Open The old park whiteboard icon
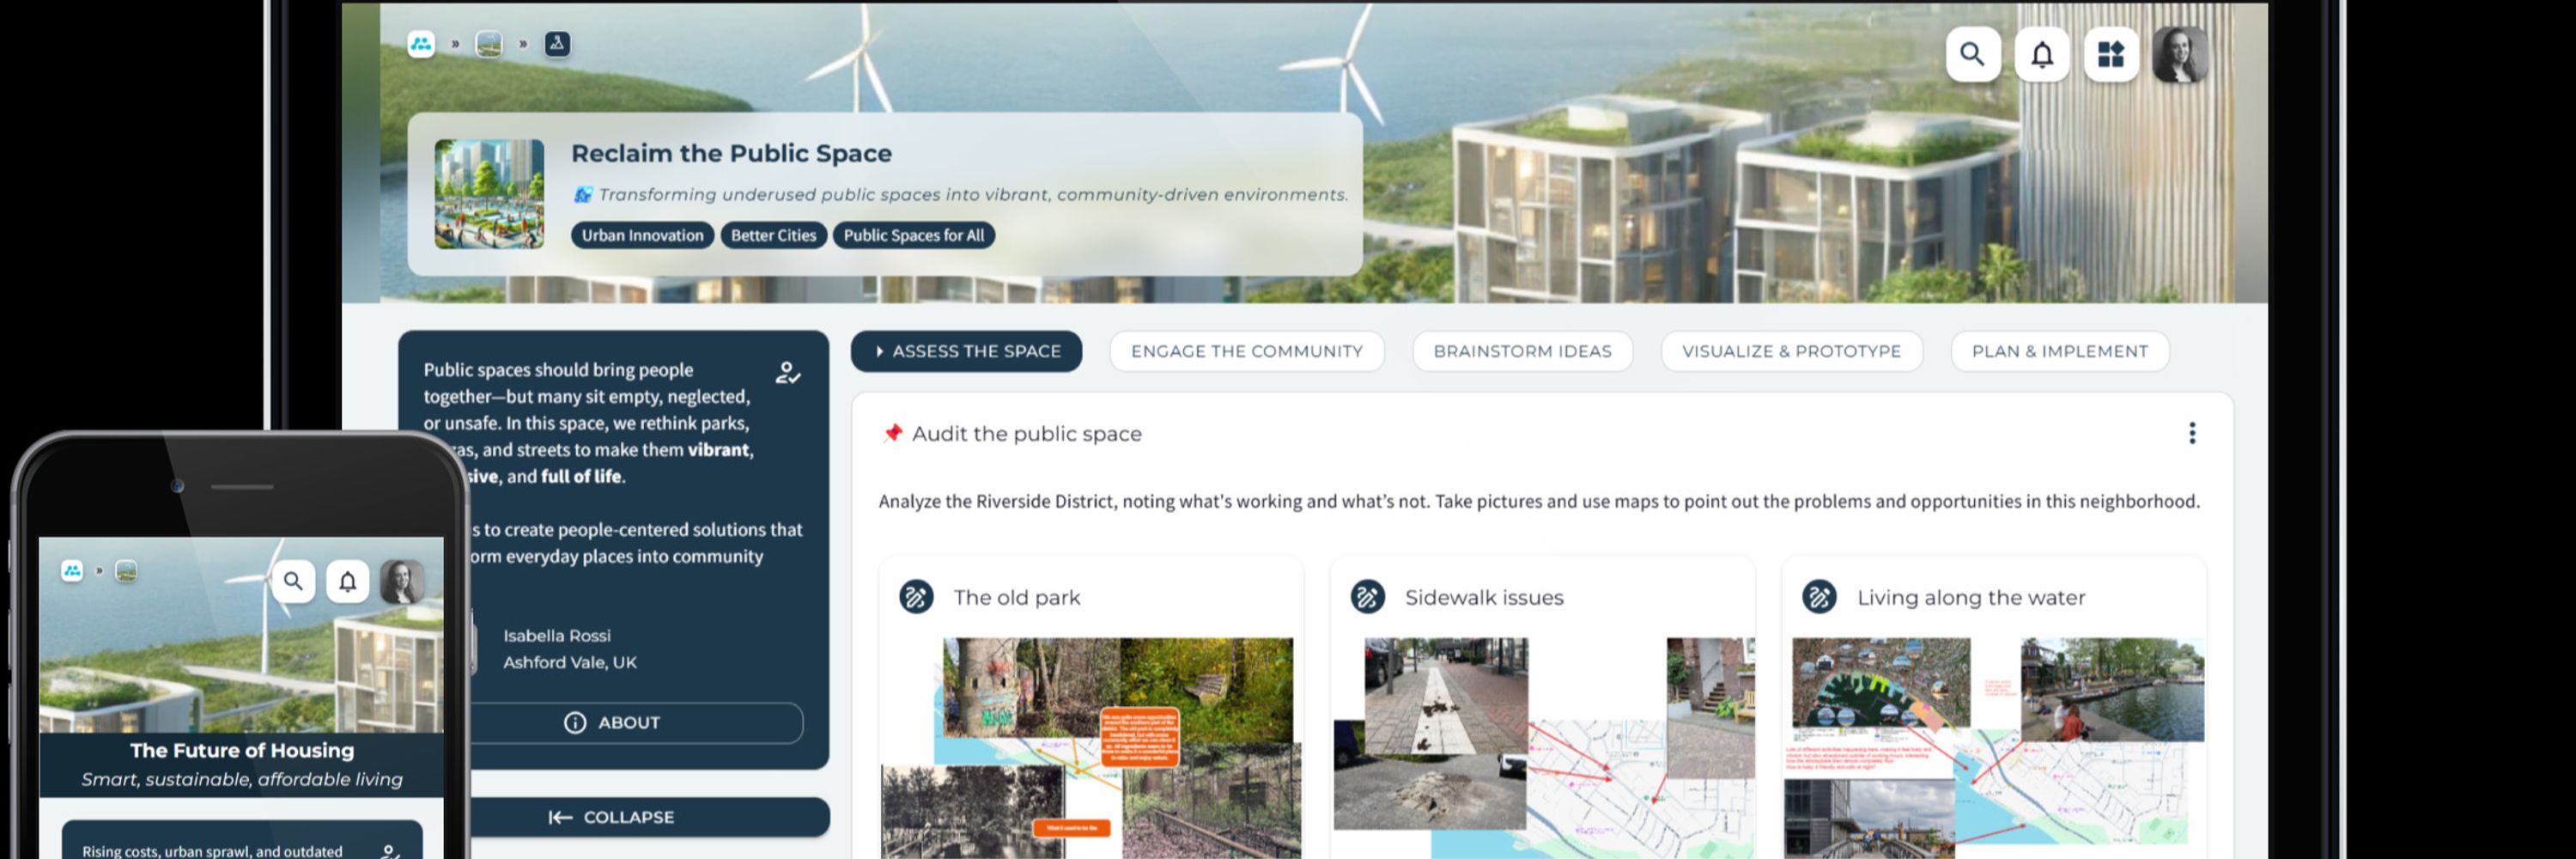The height and width of the screenshot is (859, 2576). point(916,597)
